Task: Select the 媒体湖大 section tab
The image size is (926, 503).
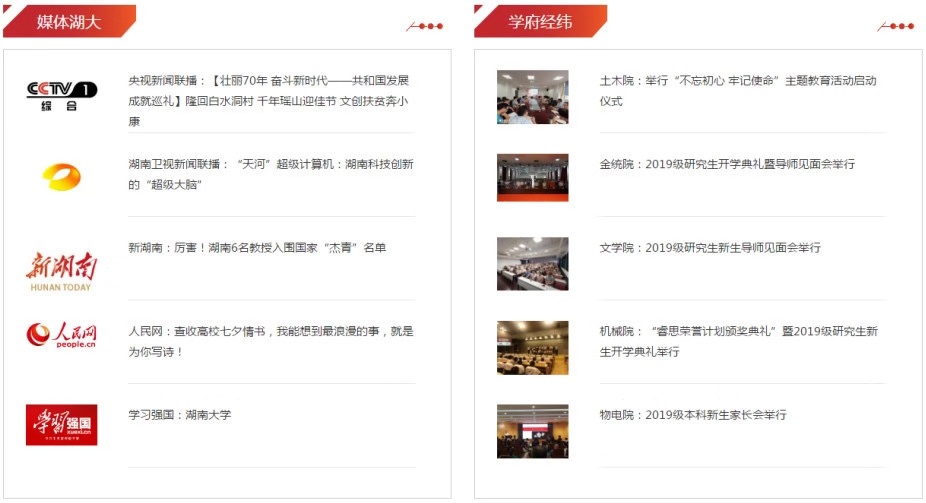Action: click(x=69, y=21)
